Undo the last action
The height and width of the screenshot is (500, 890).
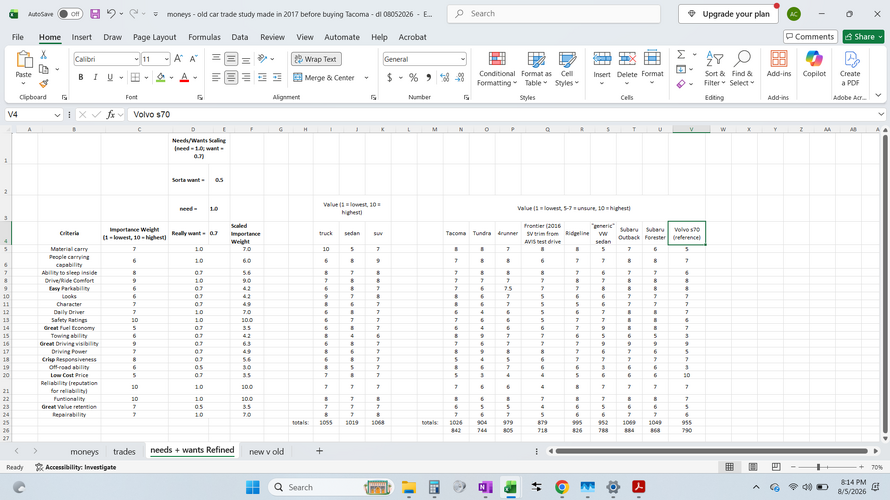pyautogui.click(x=111, y=14)
